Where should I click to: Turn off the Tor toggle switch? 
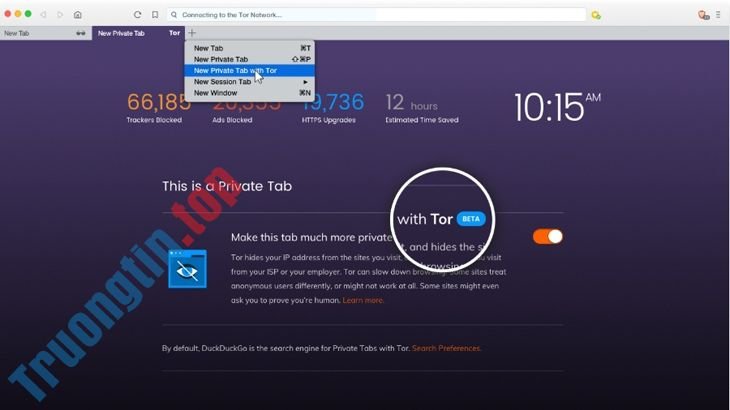548,236
